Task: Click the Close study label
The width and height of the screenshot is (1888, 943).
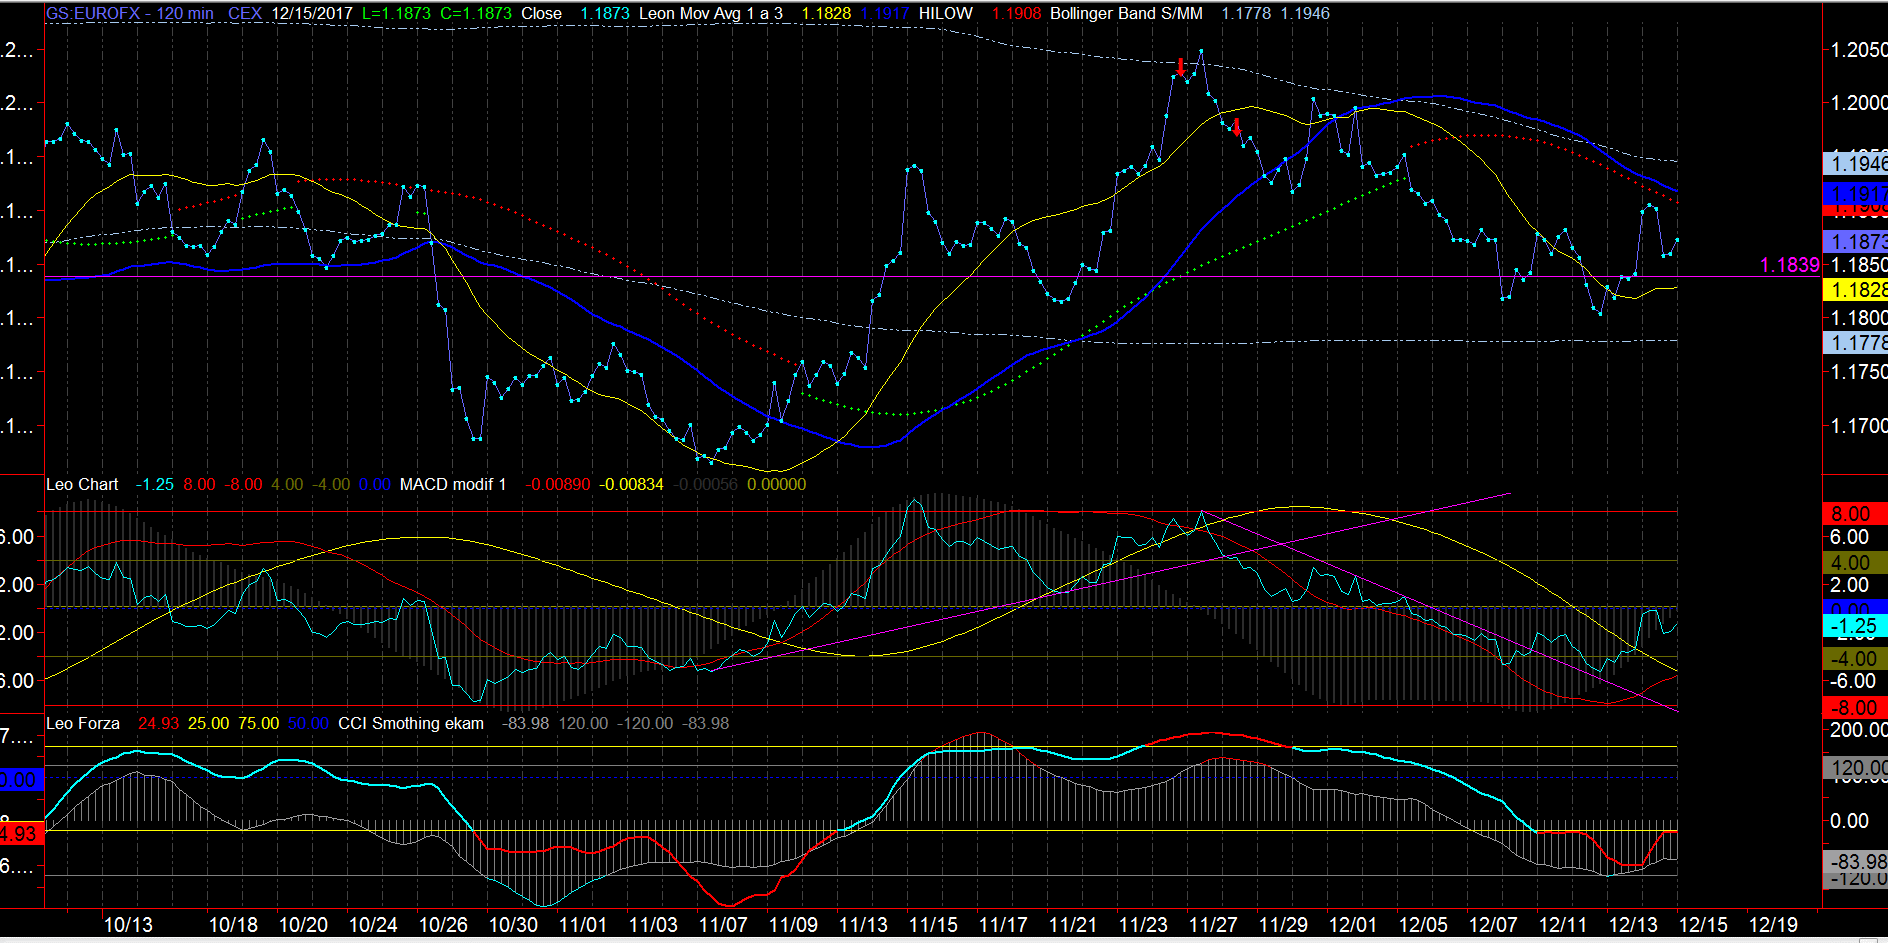Action: [x=541, y=14]
